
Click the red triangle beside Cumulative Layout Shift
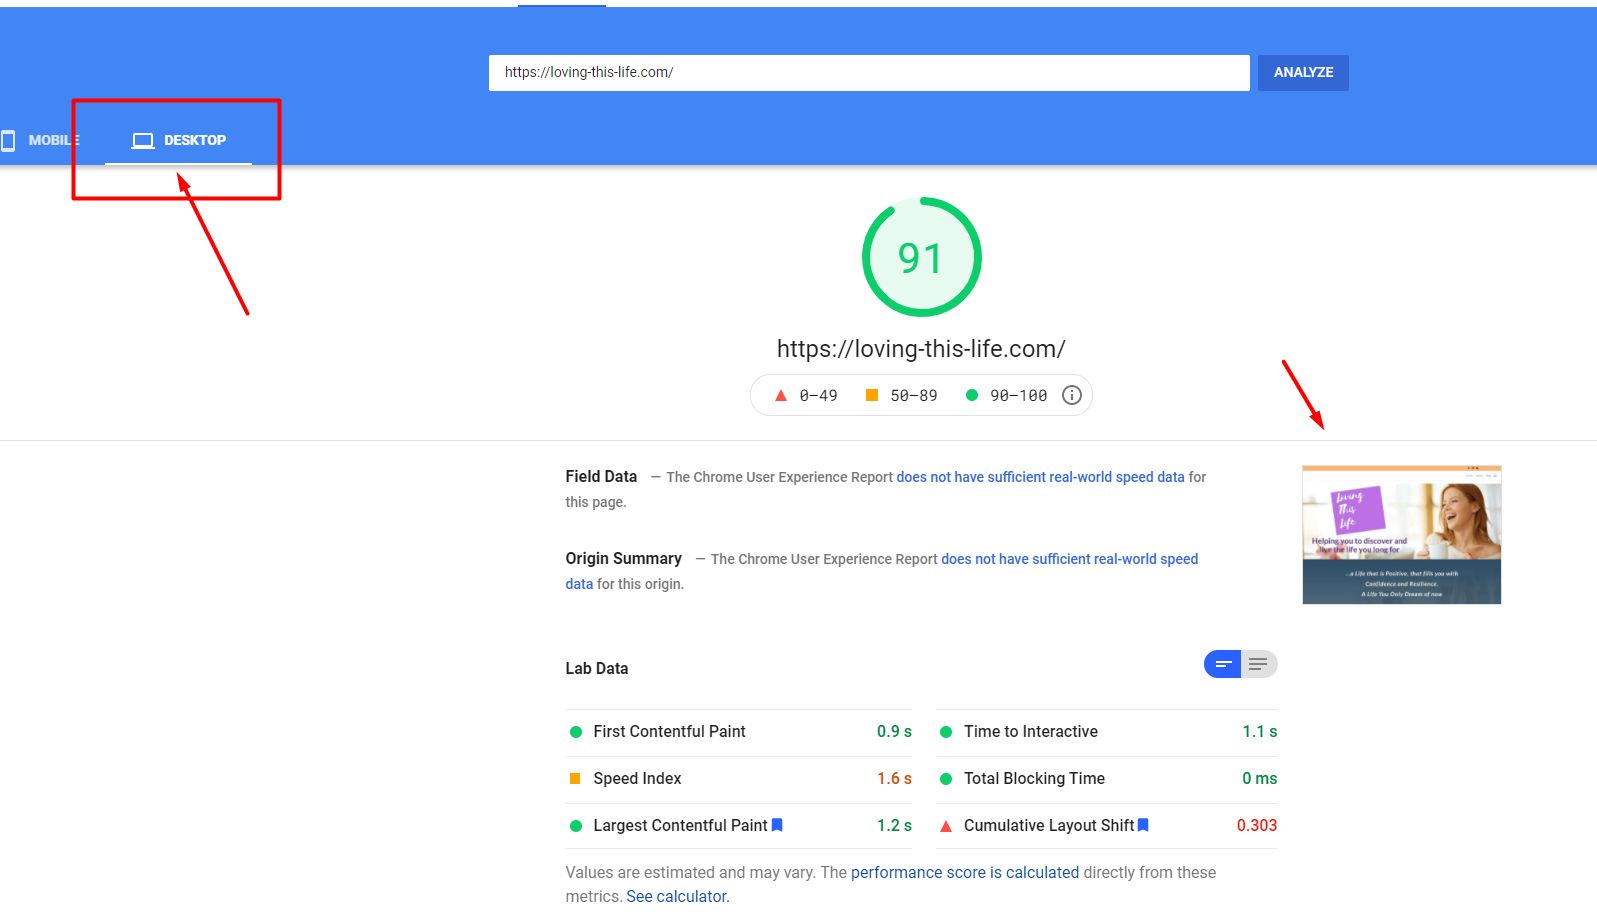click(x=945, y=826)
